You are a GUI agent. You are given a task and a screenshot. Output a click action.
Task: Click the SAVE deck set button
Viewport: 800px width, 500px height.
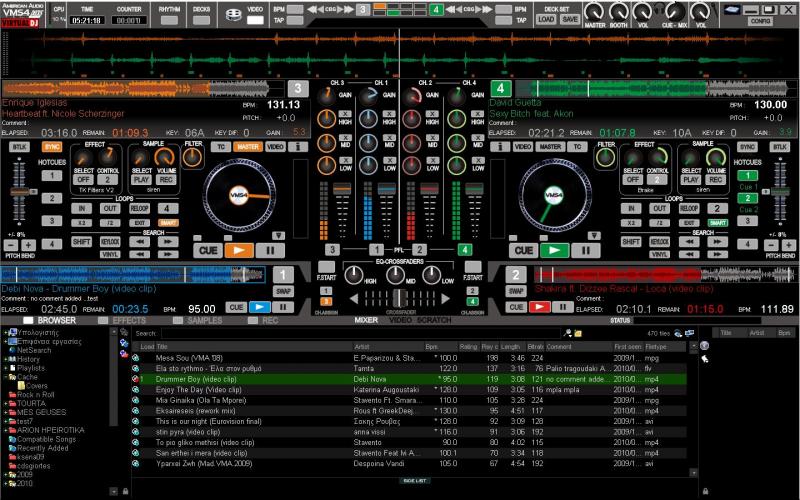point(569,19)
